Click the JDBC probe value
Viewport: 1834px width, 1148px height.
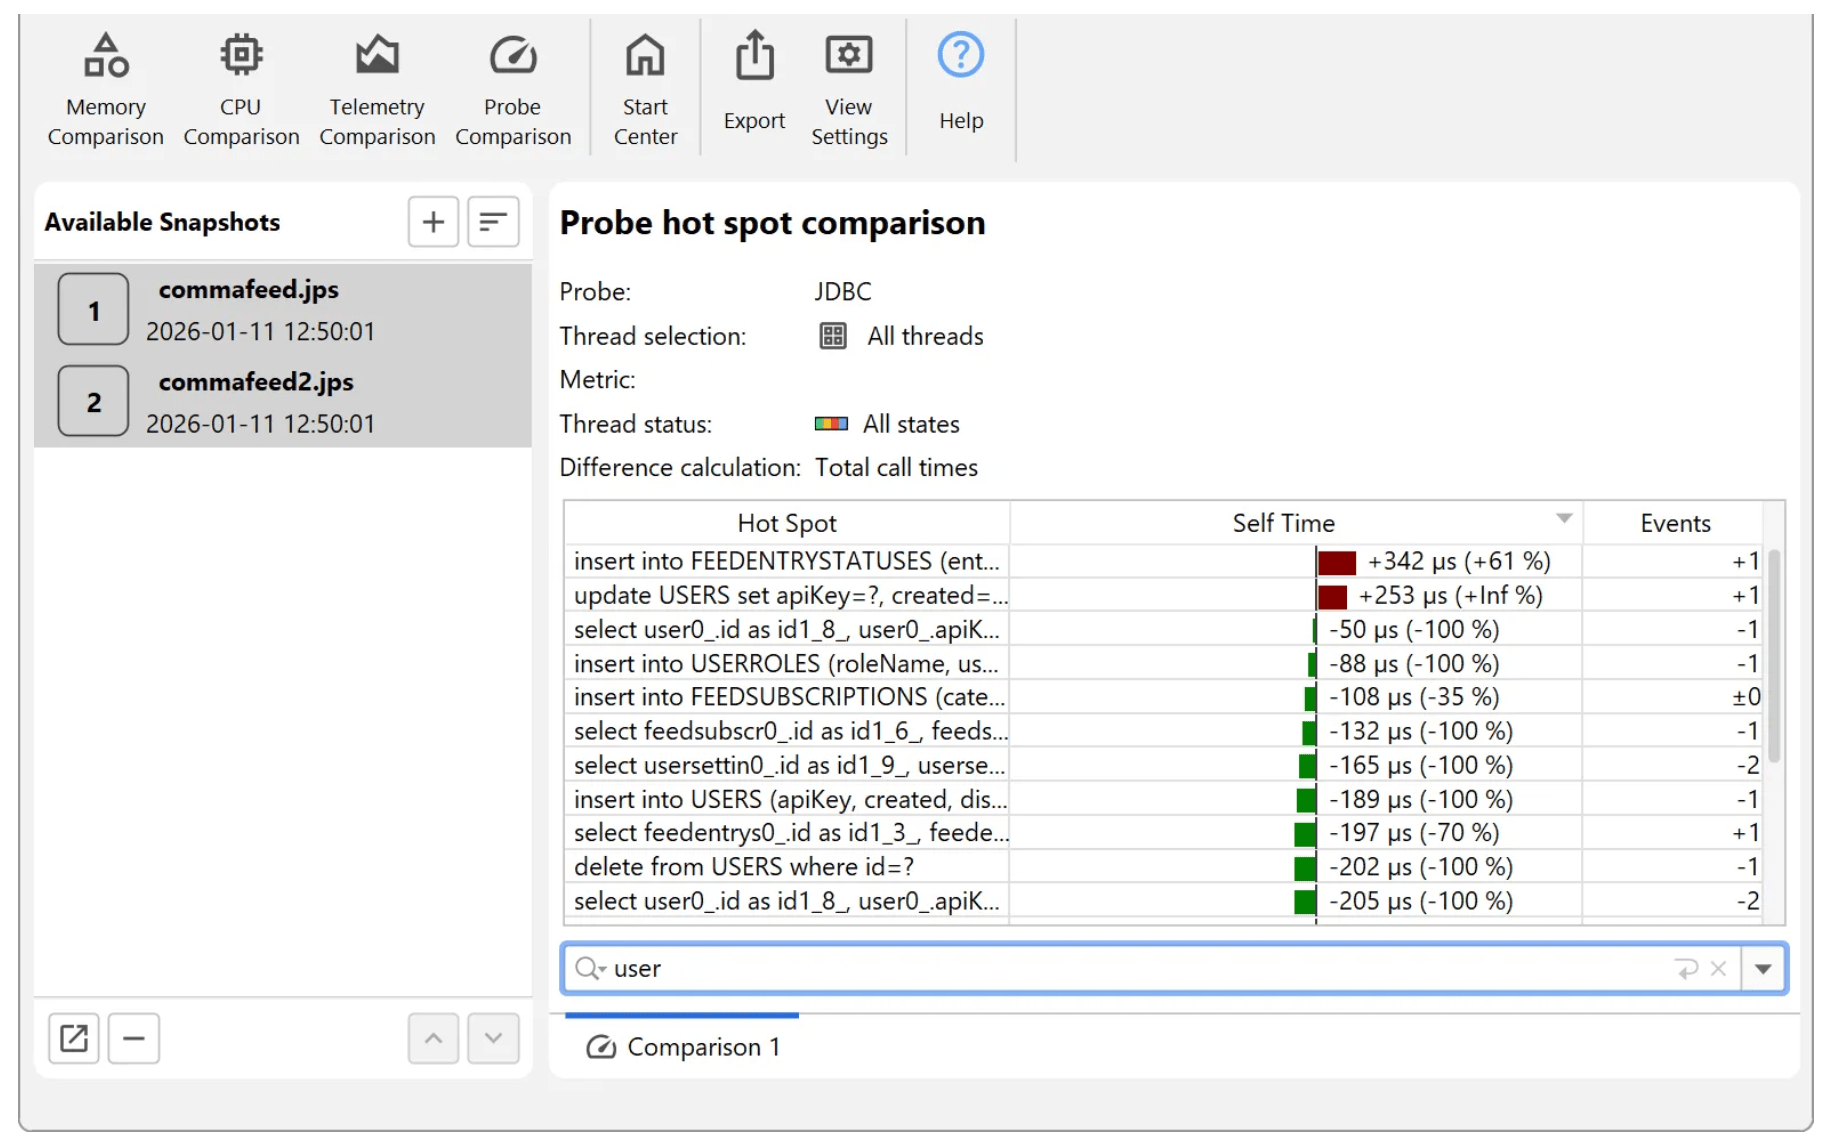click(843, 292)
